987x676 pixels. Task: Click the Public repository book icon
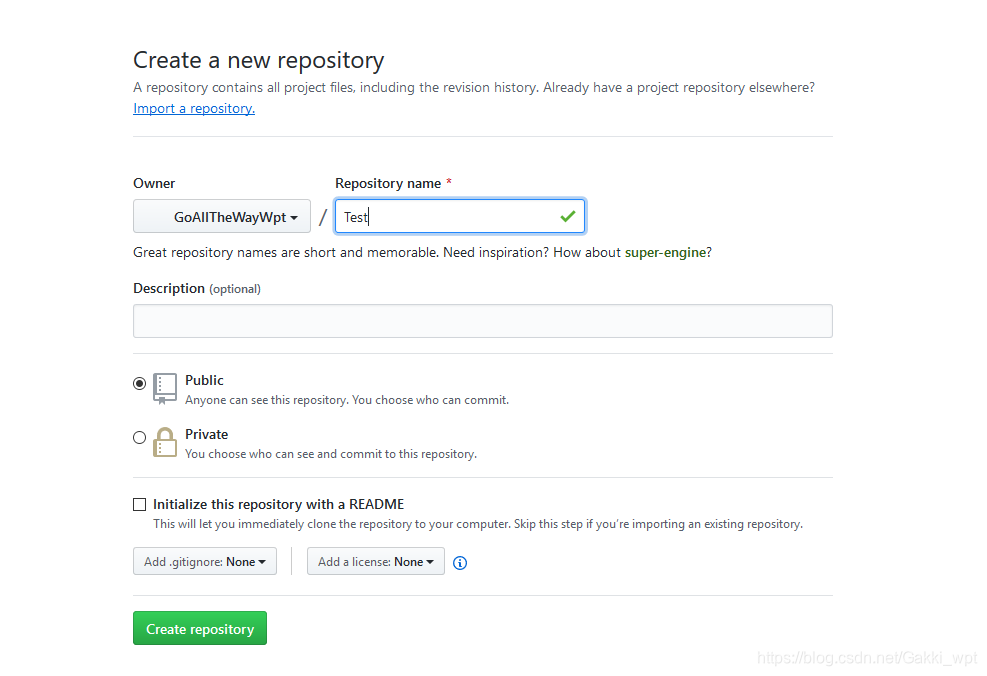(x=165, y=388)
